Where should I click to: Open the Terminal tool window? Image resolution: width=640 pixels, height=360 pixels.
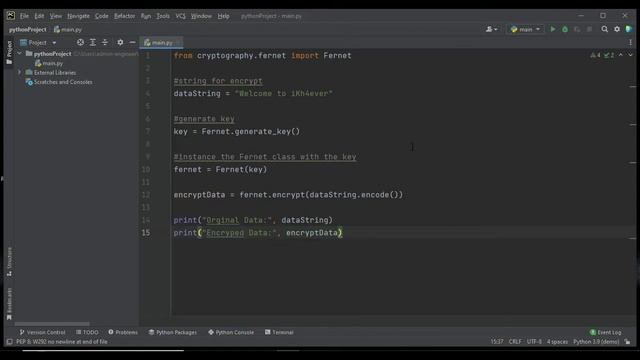click(x=279, y=332)
